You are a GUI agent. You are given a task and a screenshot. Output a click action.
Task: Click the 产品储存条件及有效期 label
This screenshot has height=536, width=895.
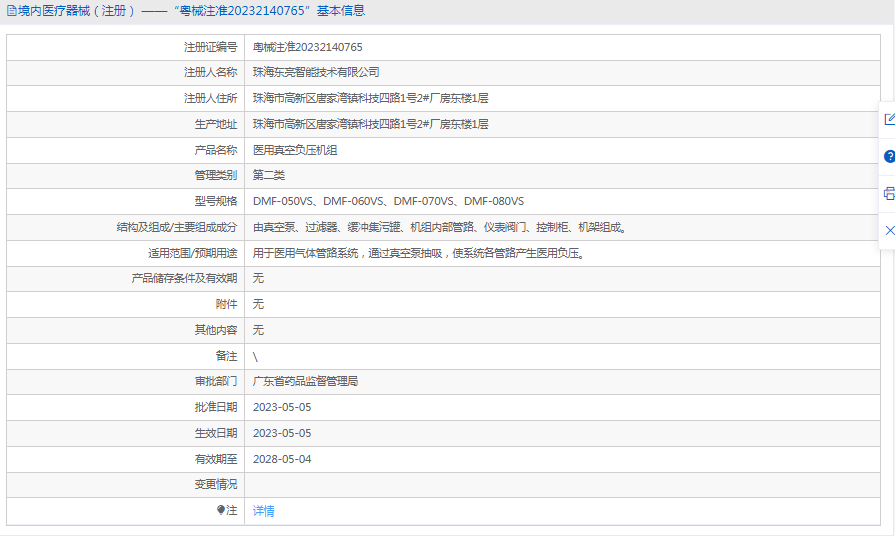[x=184, y=278]
